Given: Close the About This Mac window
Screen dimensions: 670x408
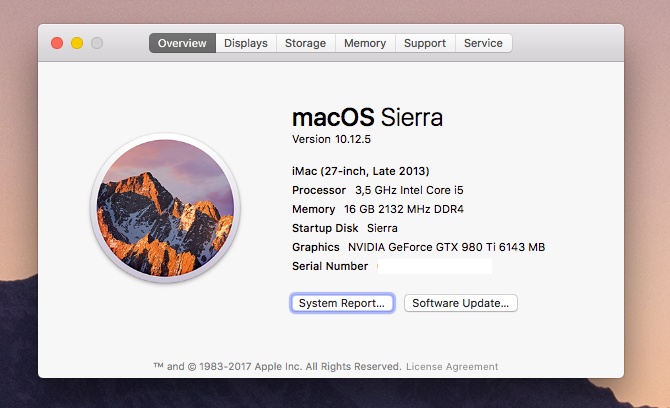Looking at the screenshot, I should pyautogui.click(x=57, y=43).
